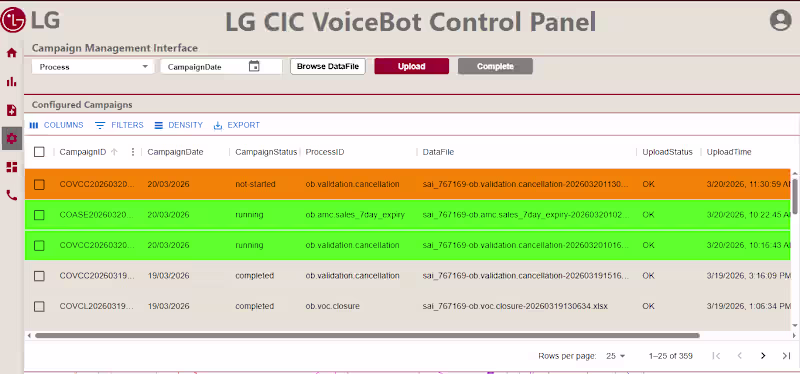Screen dimensions: 800x374
Task: Open the COLUMNS toolbar option
Action: pyautogui.click(x=57, y=125)
